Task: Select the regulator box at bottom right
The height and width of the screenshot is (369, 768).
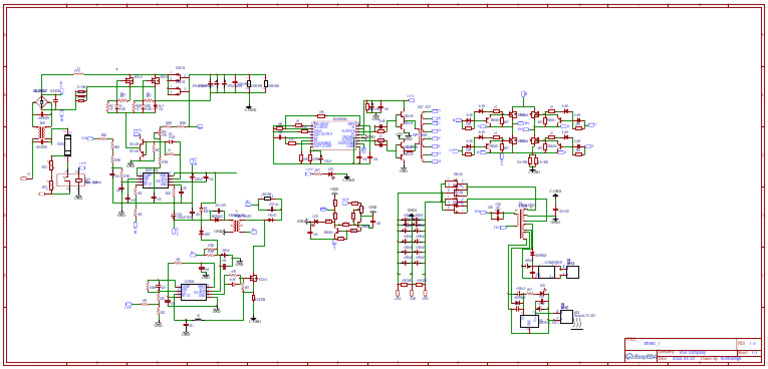Action: coord(528,321)
